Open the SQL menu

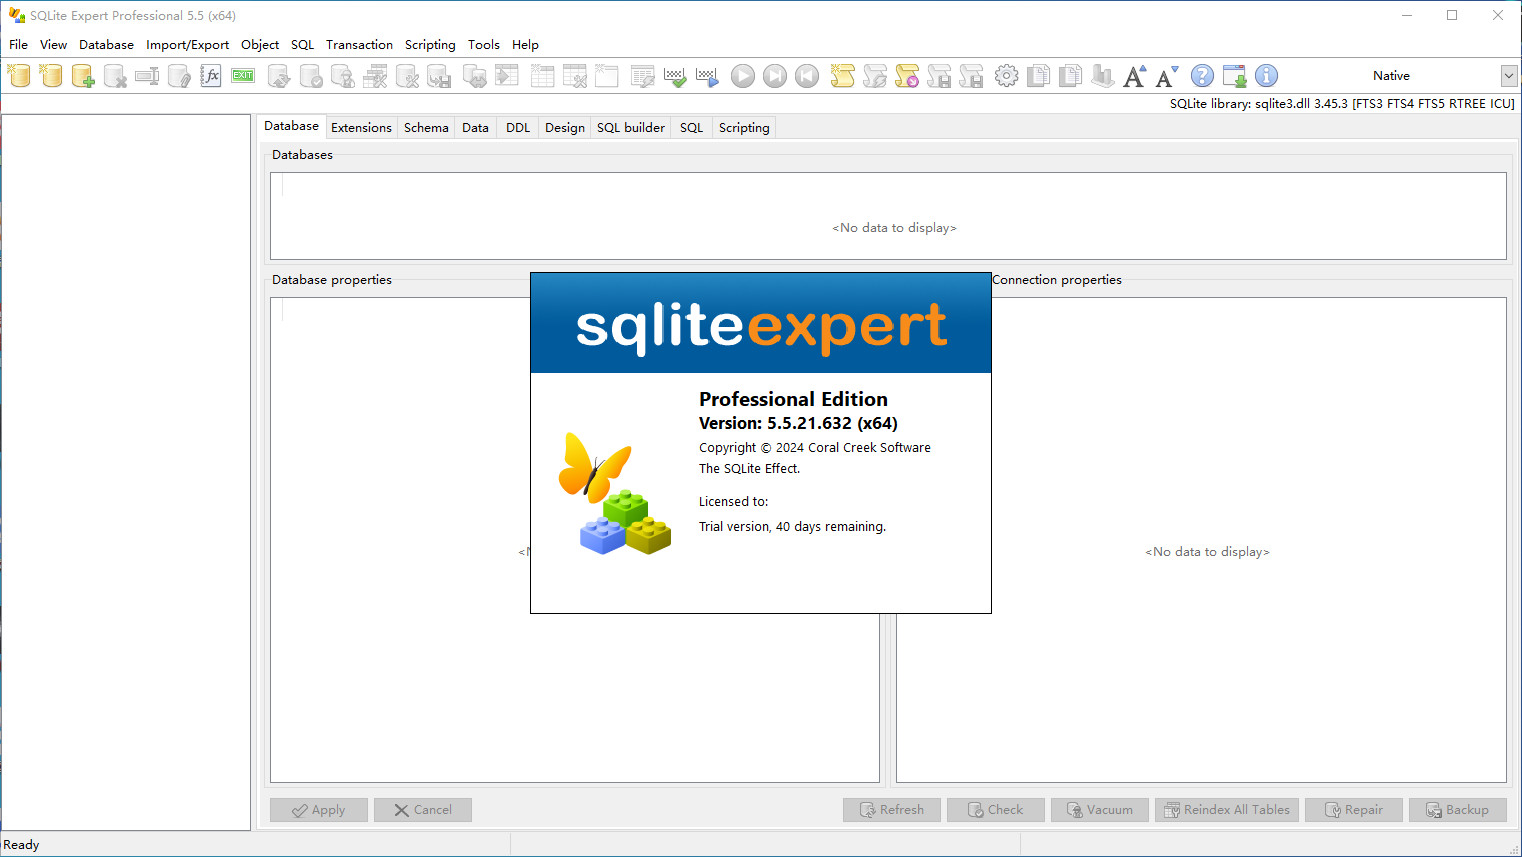302,45
